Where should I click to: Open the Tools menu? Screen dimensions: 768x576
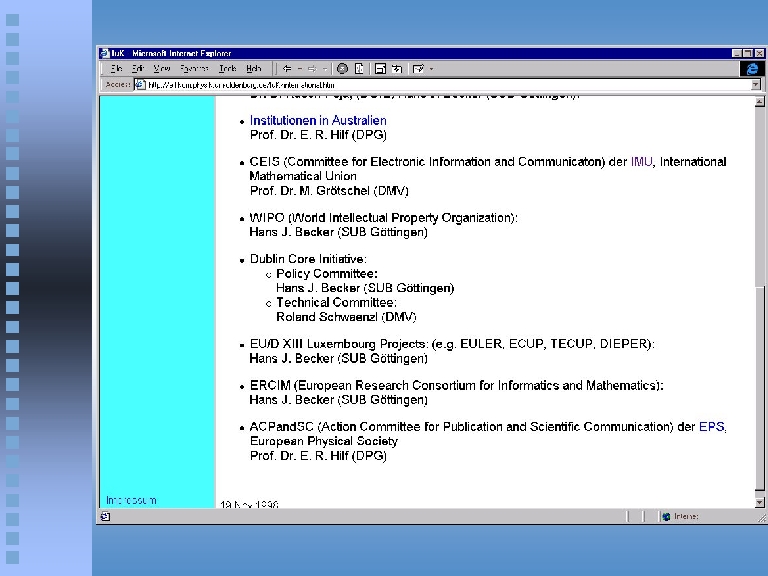(227, 69)
